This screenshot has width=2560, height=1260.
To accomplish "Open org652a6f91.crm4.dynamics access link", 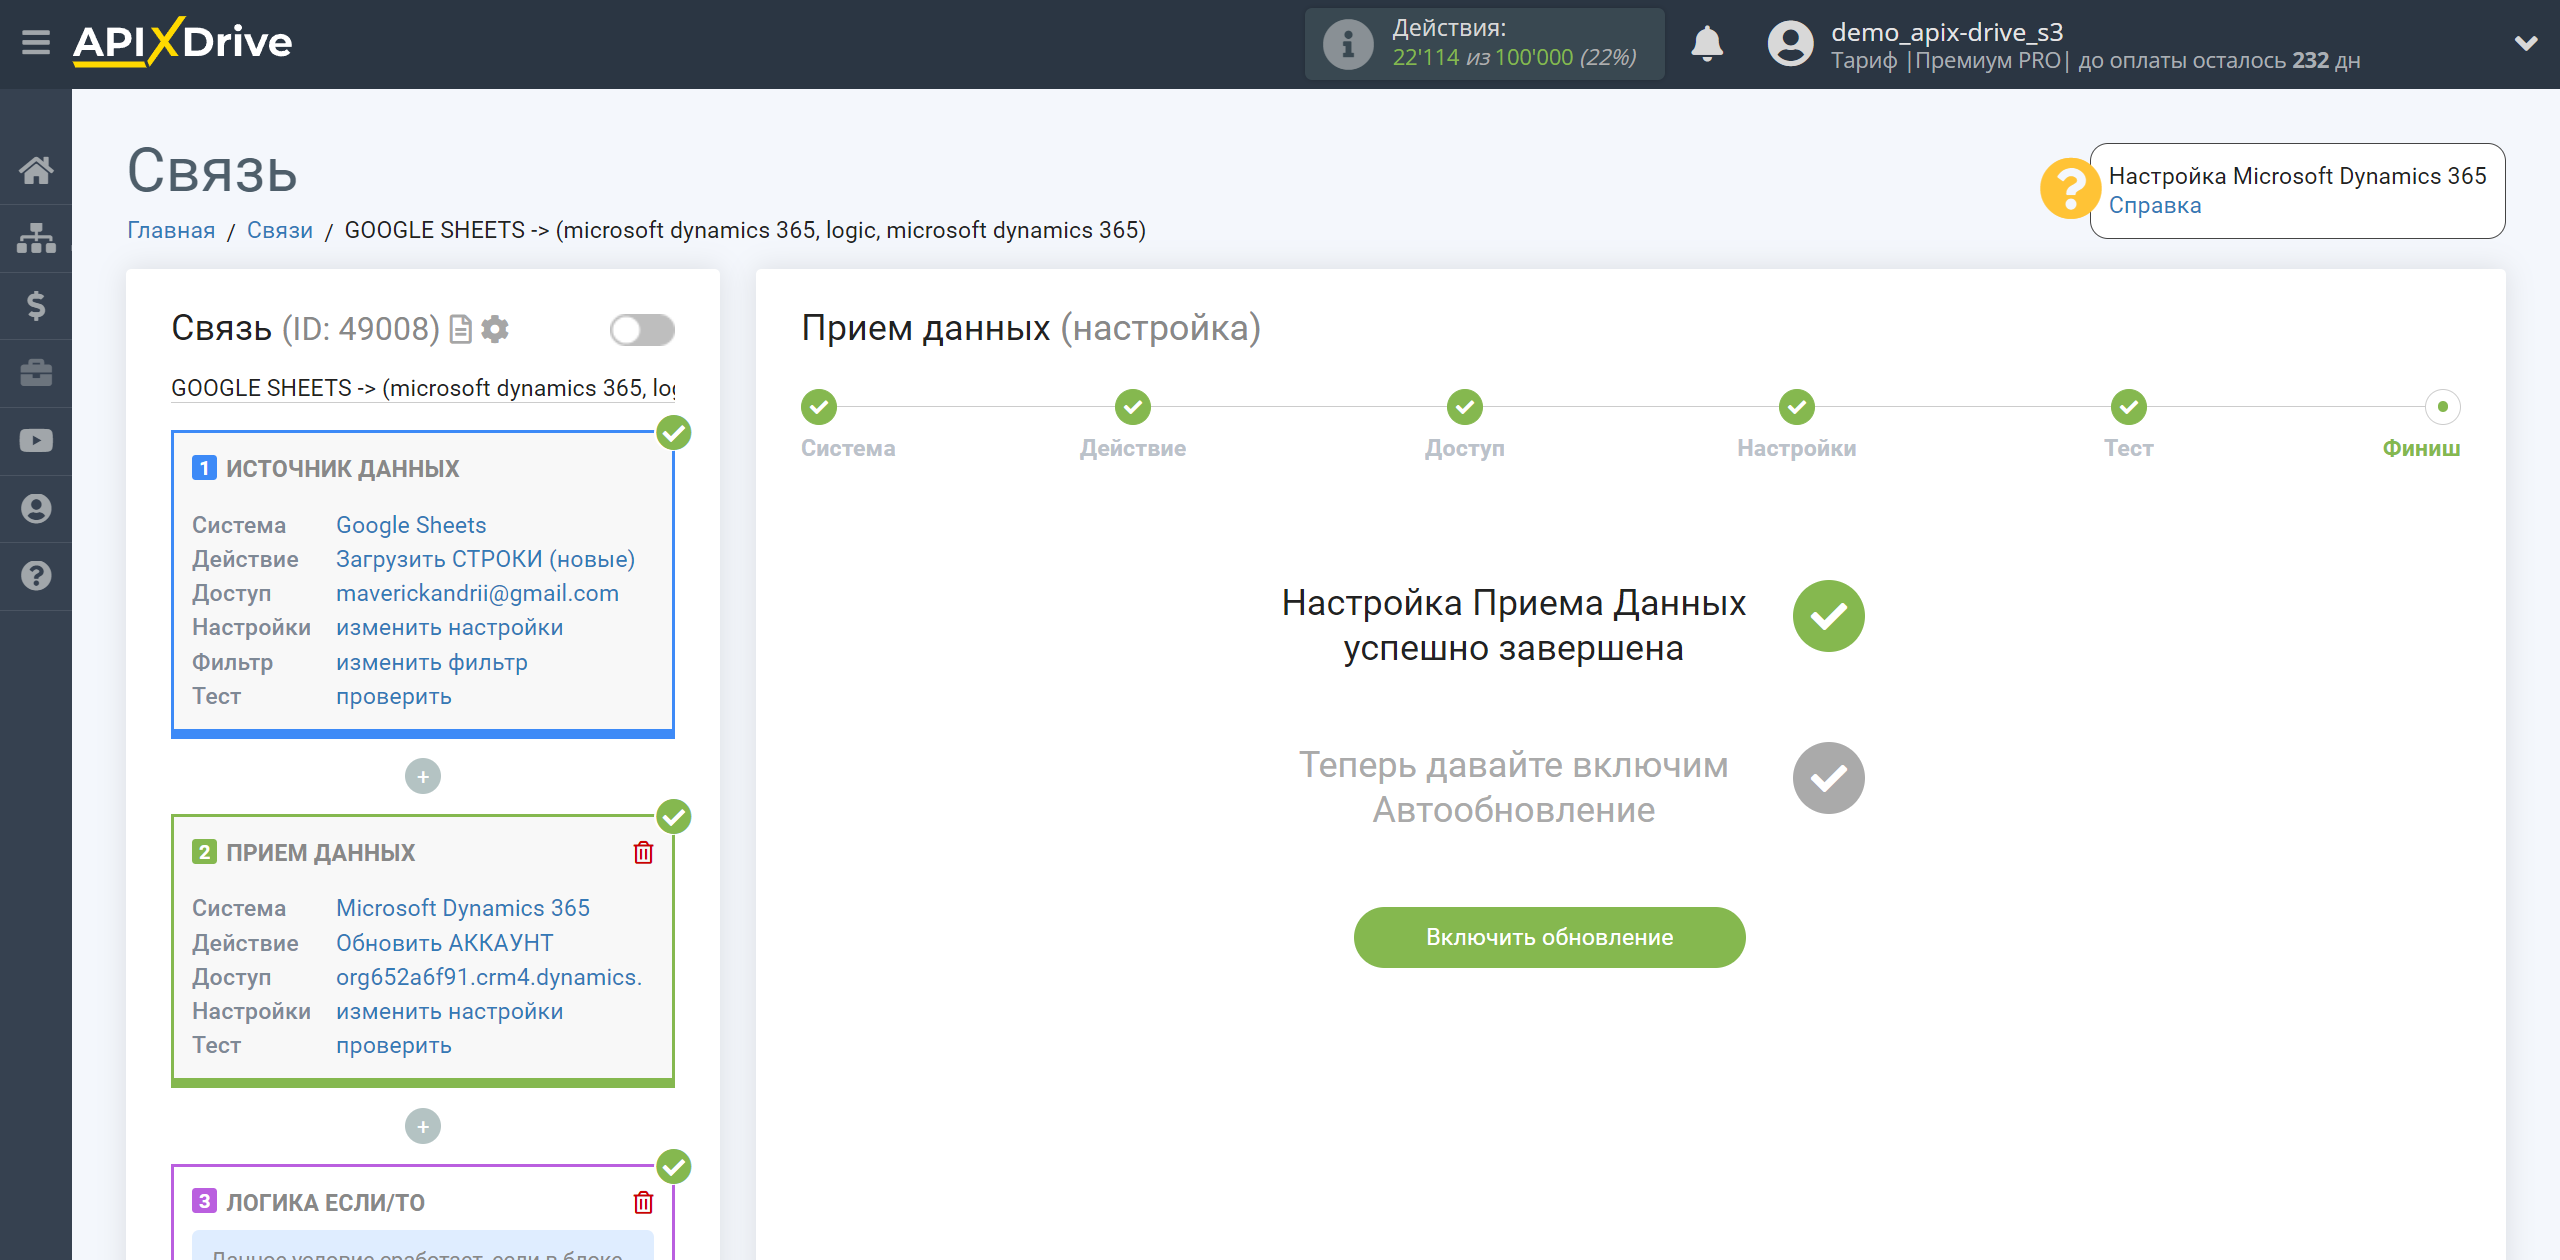I will tap(489, 977).
